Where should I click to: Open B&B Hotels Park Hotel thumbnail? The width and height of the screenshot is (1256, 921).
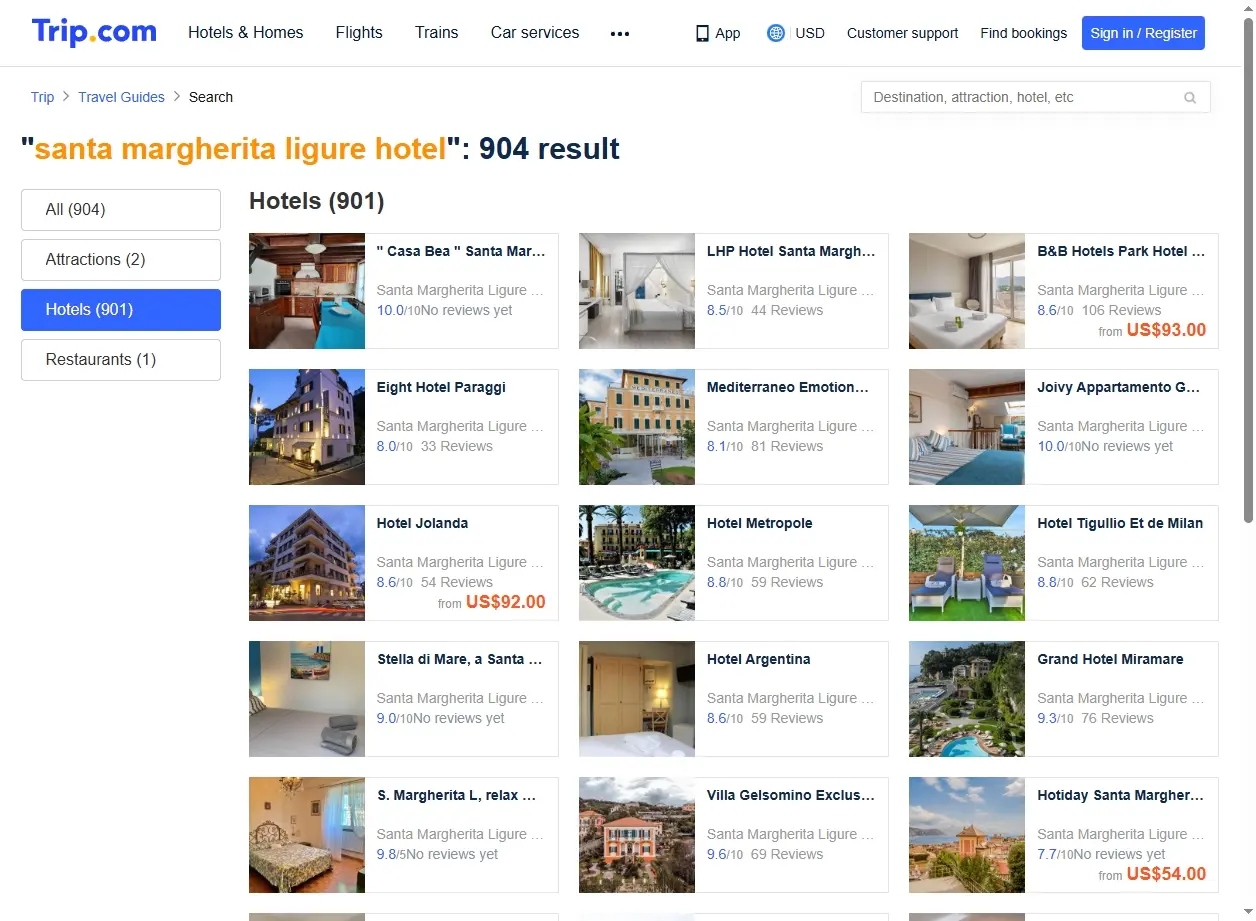pos(967,291)
